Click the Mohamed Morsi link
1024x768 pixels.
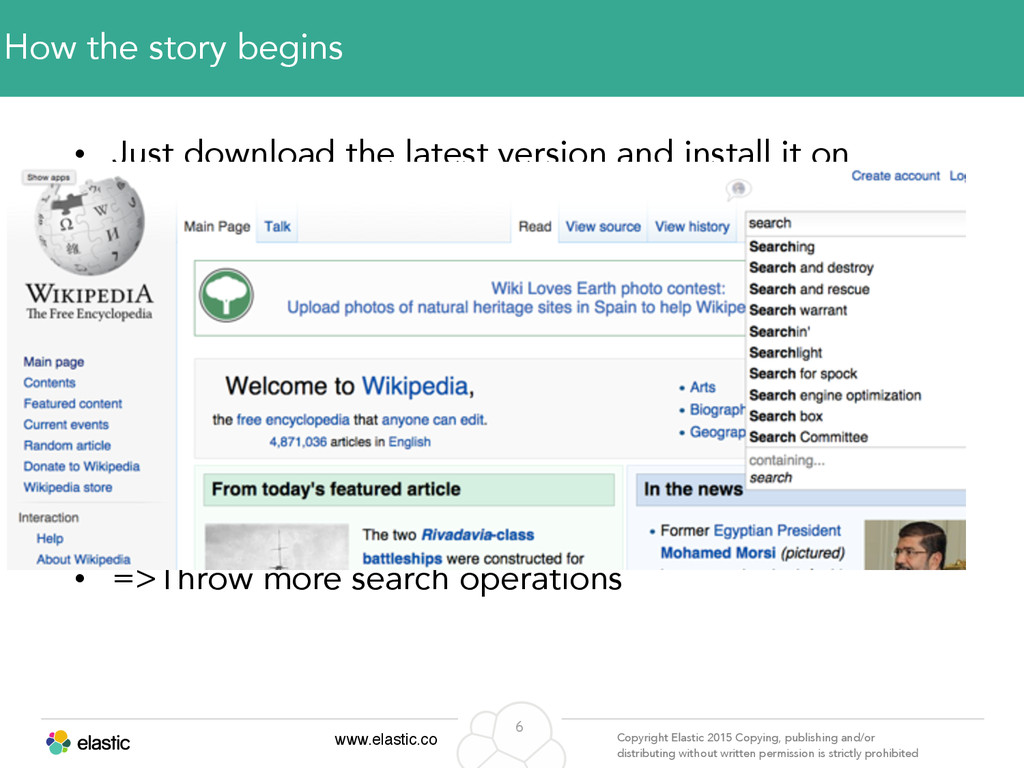[718, 552]
